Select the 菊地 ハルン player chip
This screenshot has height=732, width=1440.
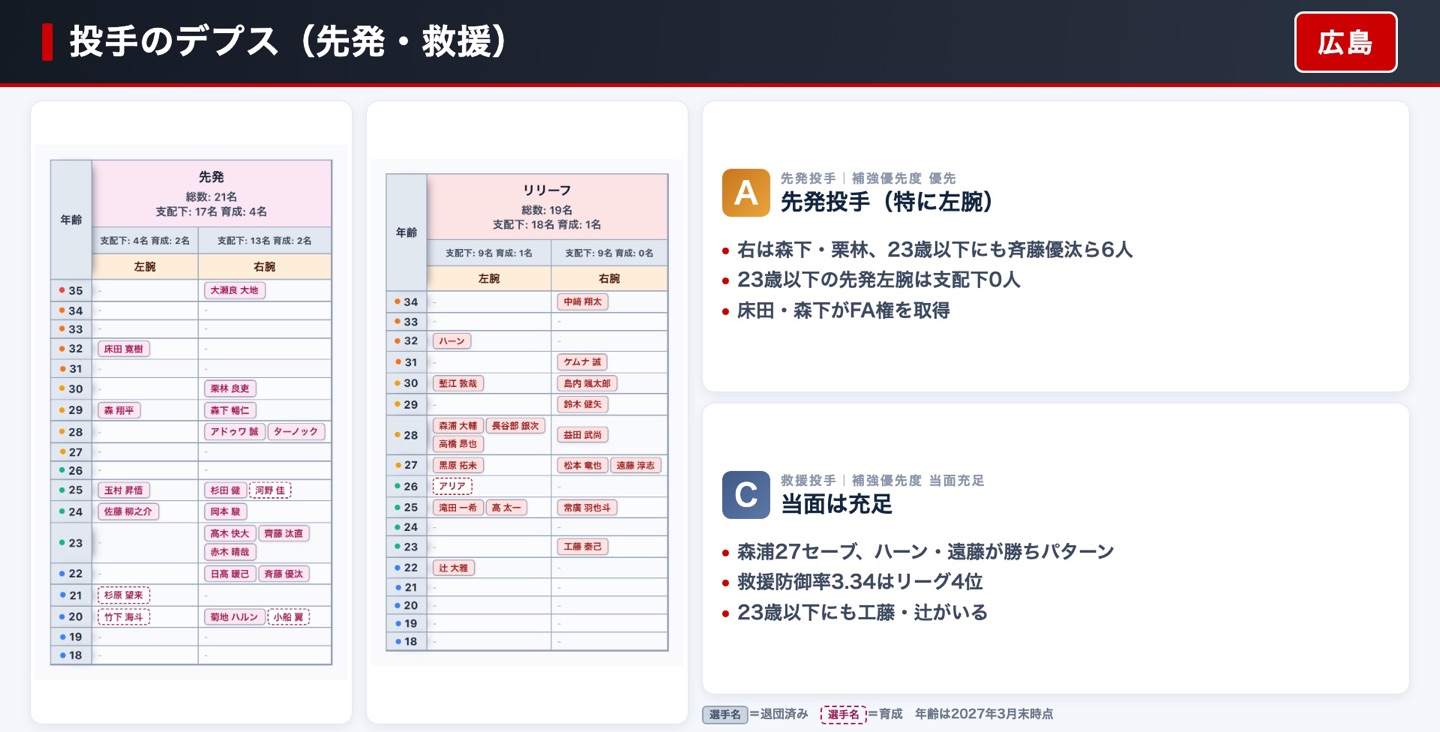coord(234,617)
